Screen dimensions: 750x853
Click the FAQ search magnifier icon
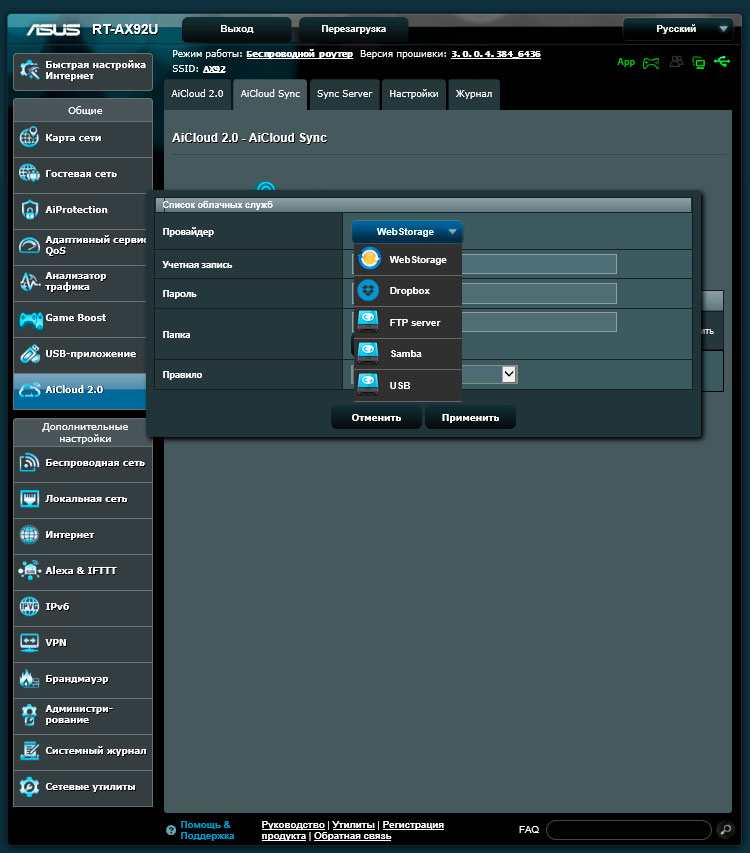[725, 830]
